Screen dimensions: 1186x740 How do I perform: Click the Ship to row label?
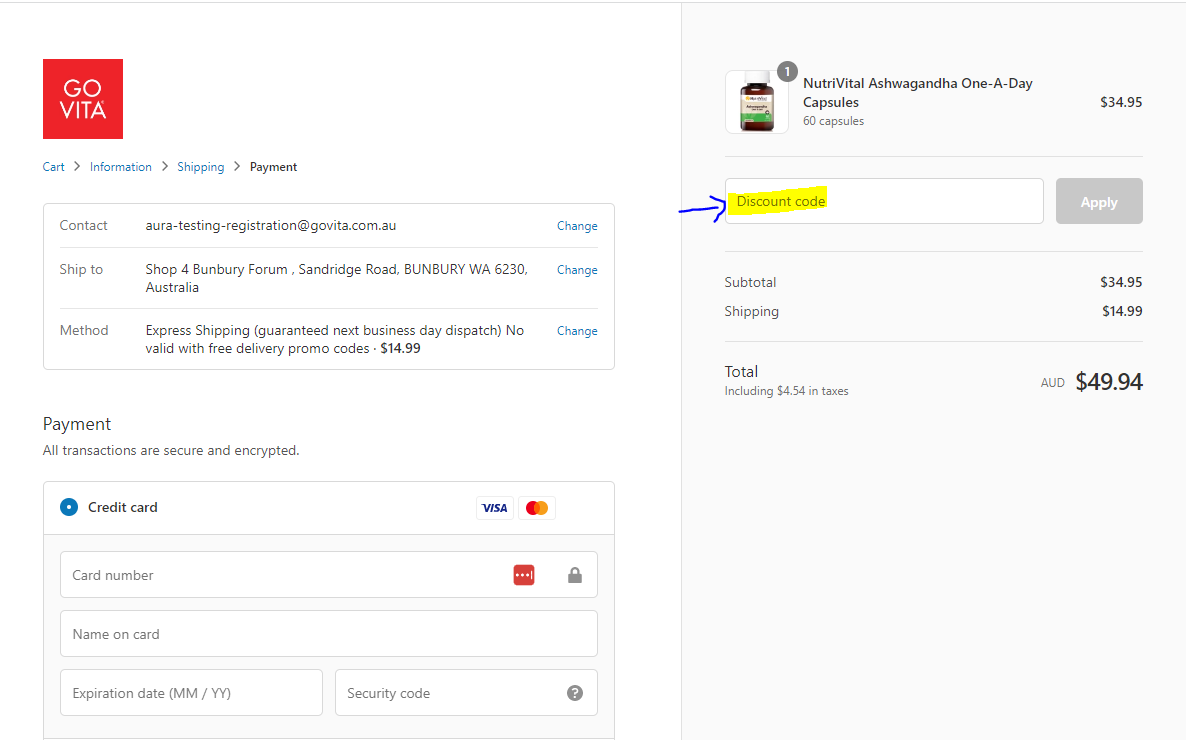81,269
